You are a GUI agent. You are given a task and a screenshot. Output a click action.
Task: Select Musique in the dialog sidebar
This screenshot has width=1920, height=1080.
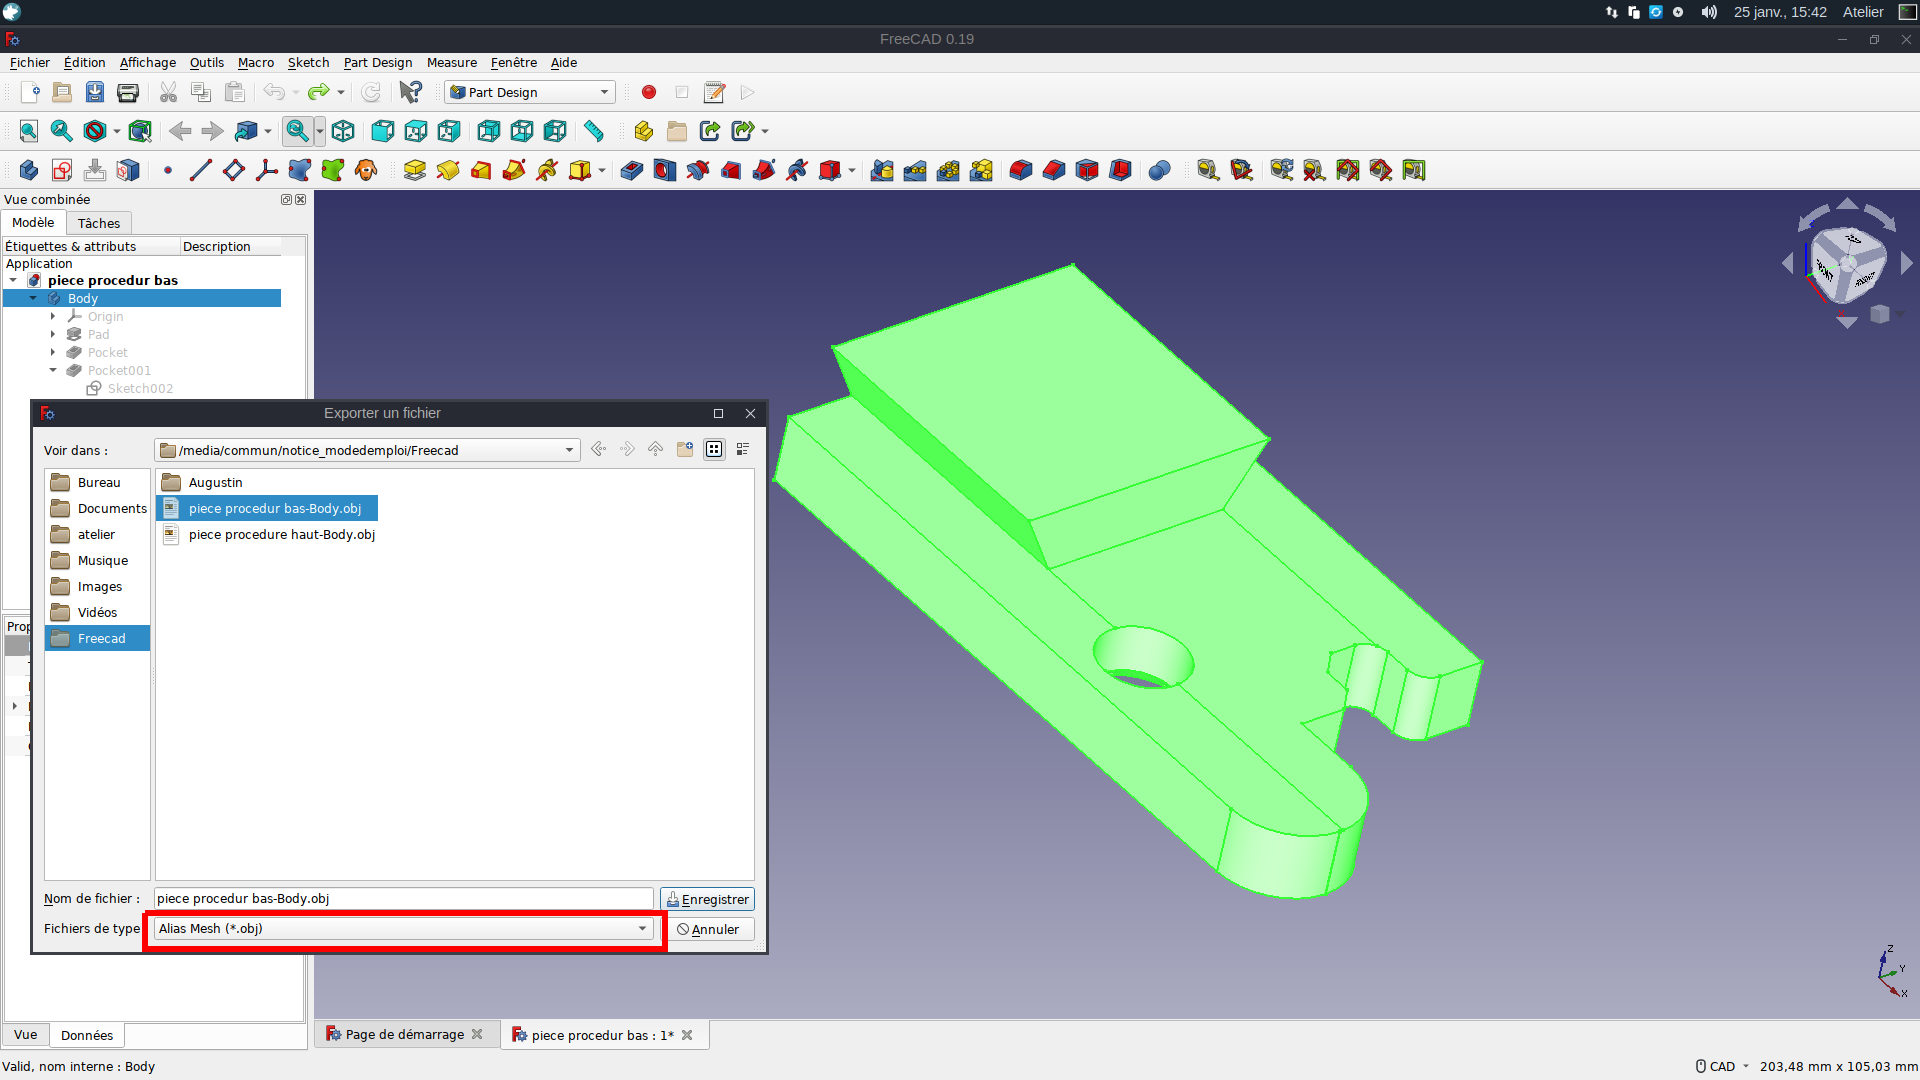(x=98, y=560)
